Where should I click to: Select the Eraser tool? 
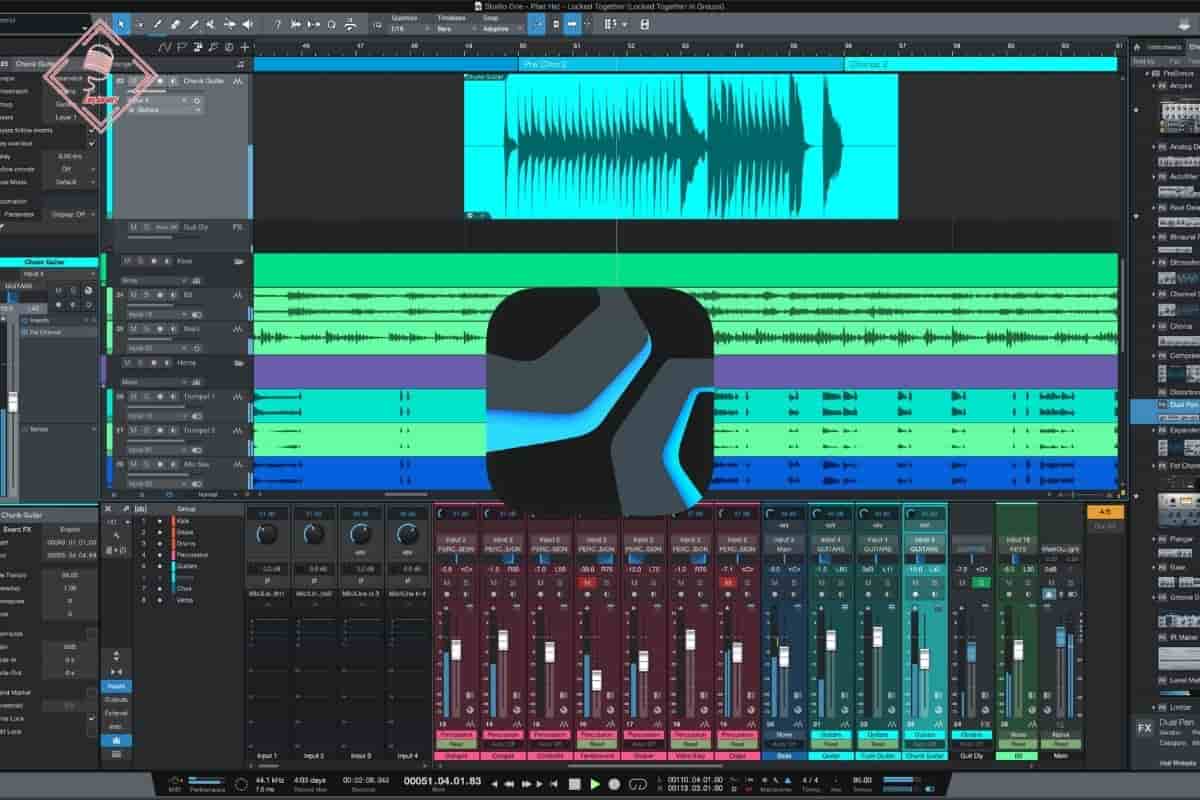[176, 23]
